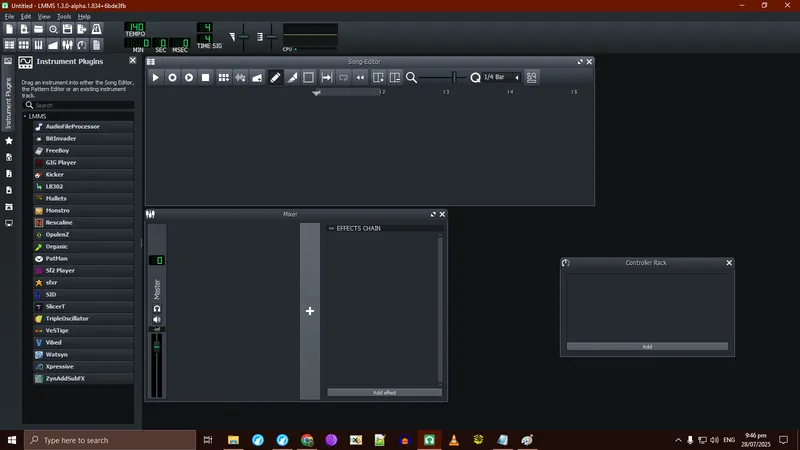The width and height of the screenshot is (800, 450).
Task: Click the Record button in Song Editor
Action: pos(172,77)
